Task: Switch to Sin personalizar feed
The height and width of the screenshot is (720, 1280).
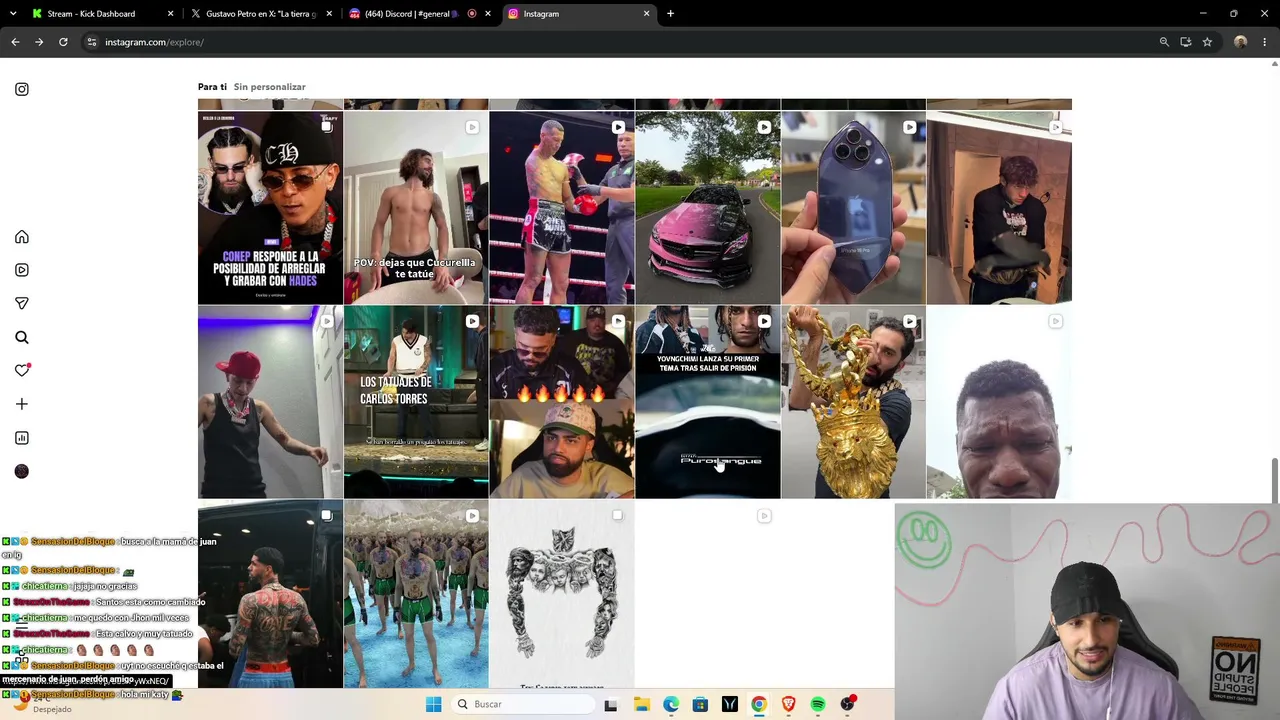Action: coord(270,87)
